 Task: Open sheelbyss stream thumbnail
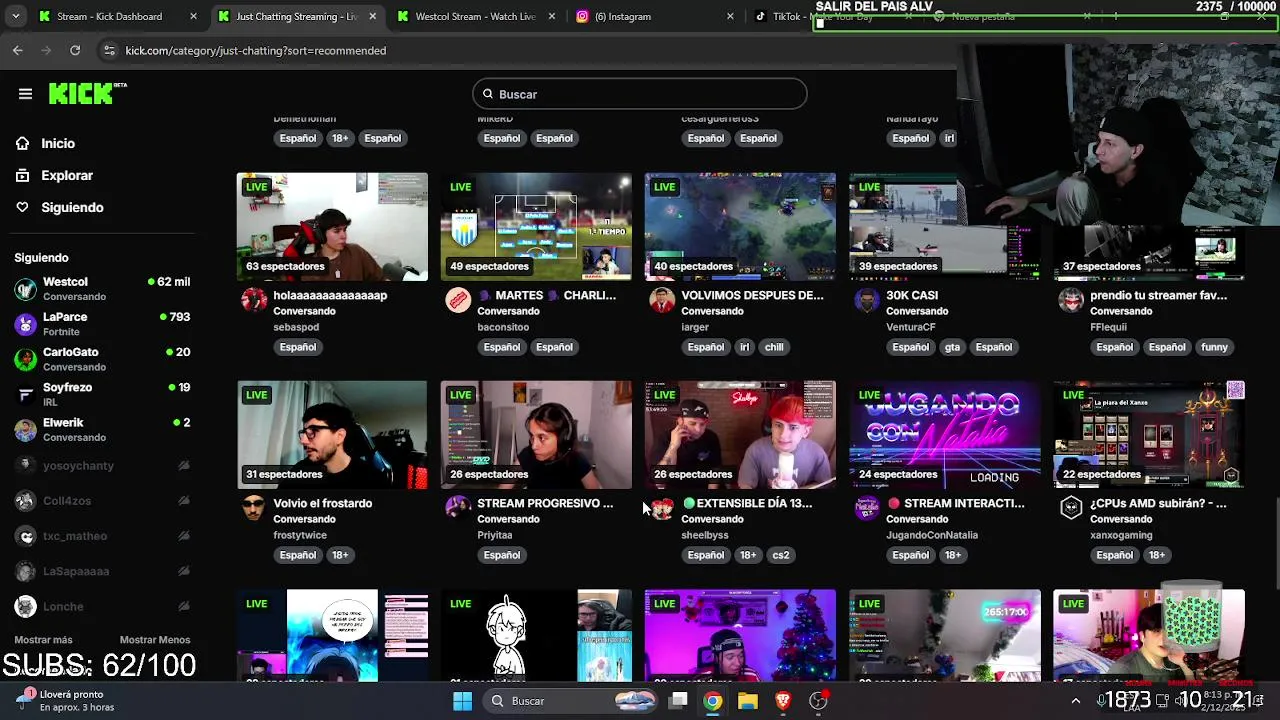(740, 435)
